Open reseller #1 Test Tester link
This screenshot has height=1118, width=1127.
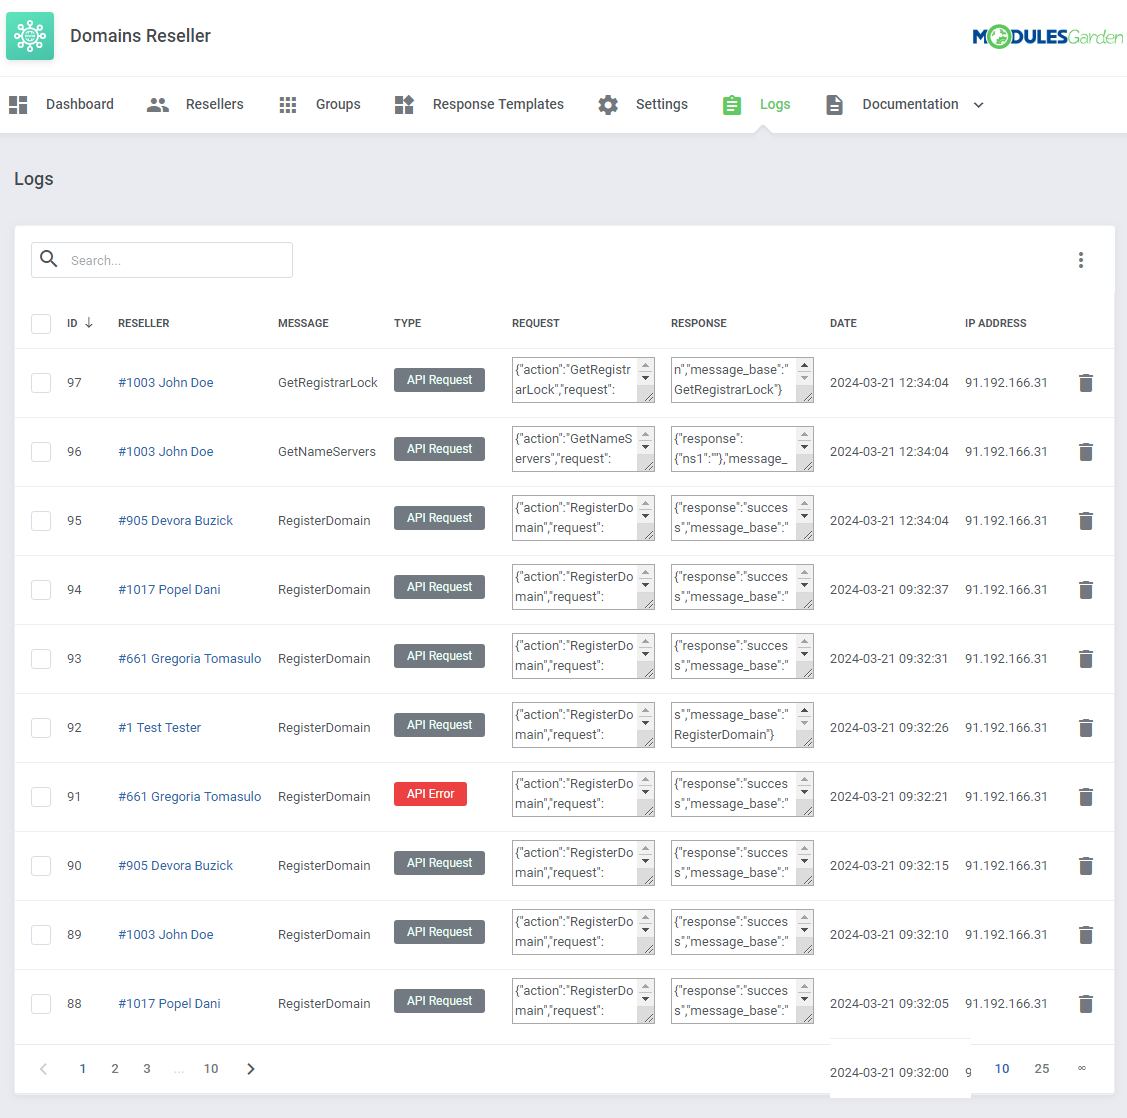(160, 728)
